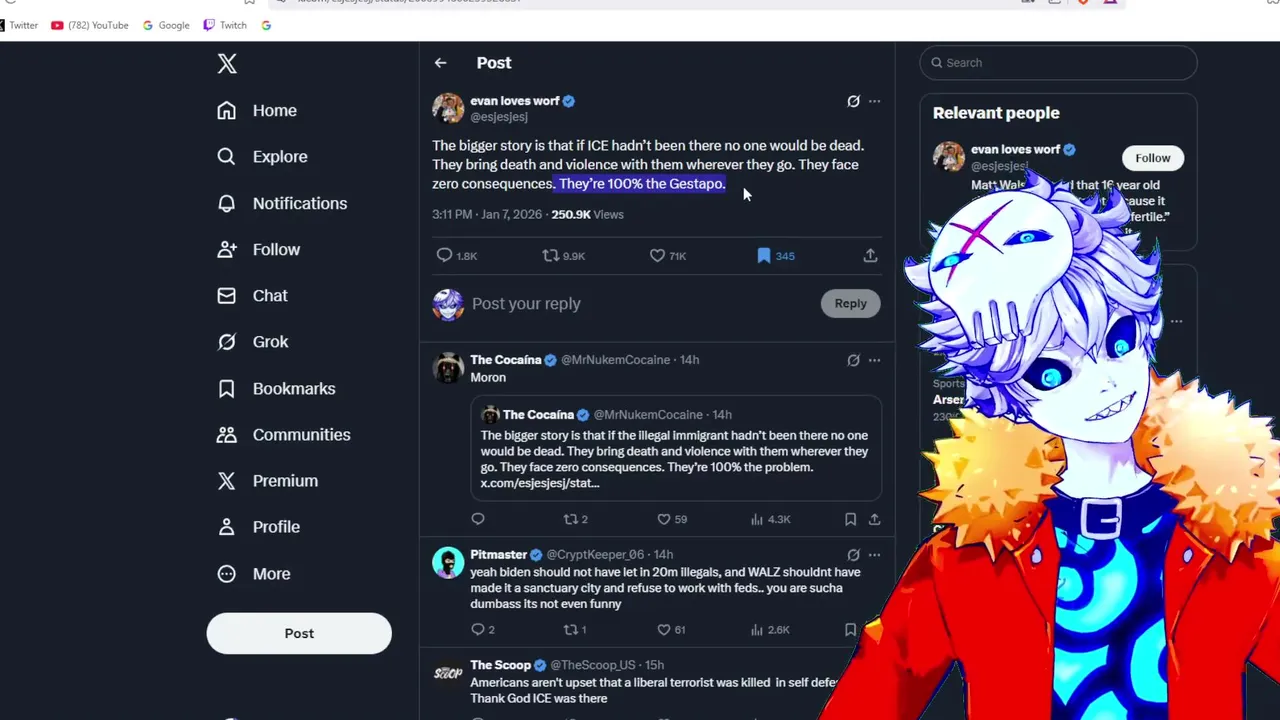The width and height of the screenshot is (1280, 720).
Task: Click the Grok icon on the main post
Action: (x=853, y=101)
